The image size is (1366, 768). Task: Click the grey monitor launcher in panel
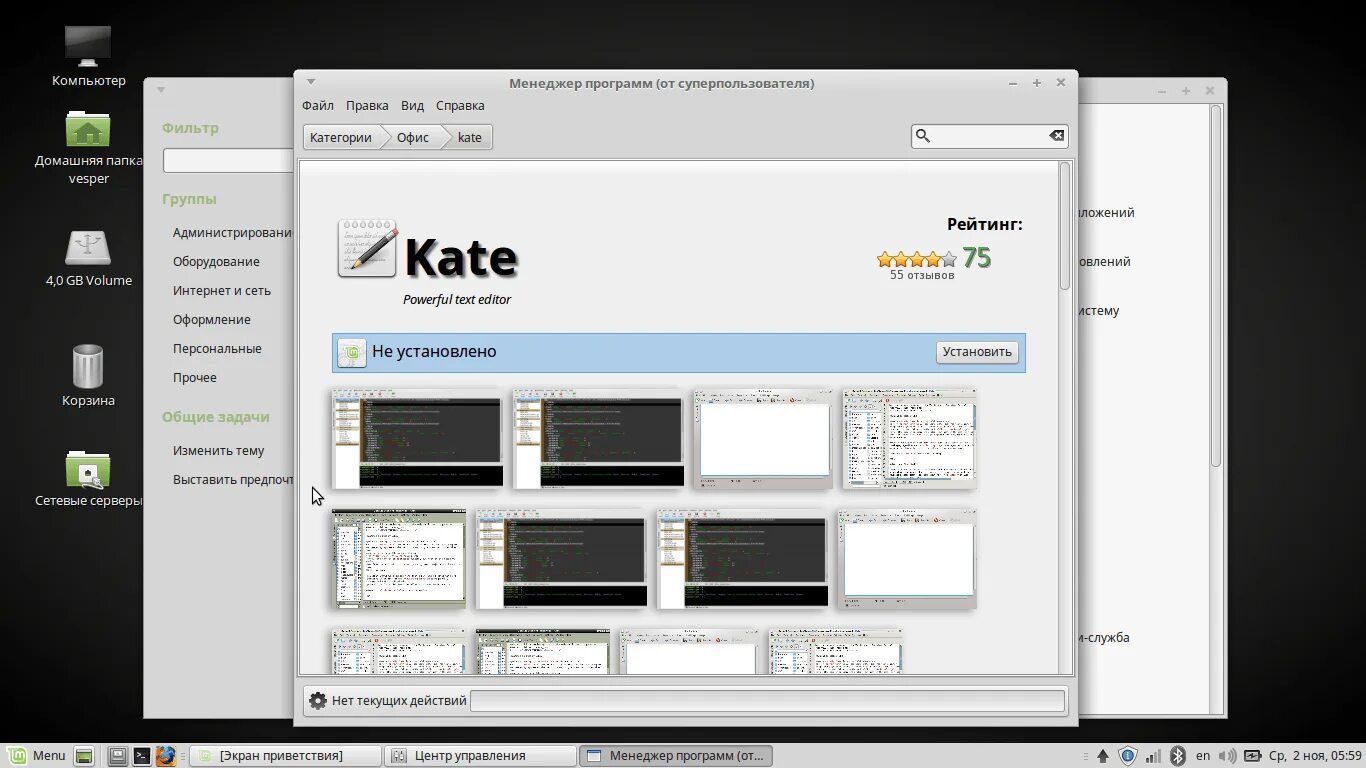117,756
